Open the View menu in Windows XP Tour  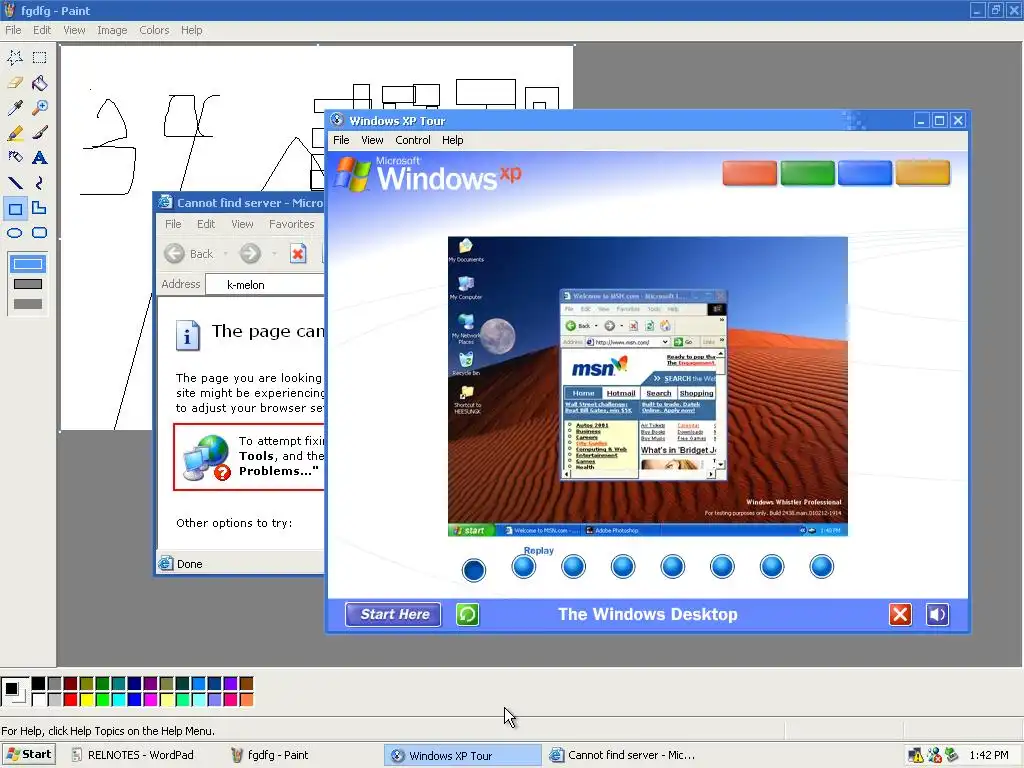[x=372, y=140]
